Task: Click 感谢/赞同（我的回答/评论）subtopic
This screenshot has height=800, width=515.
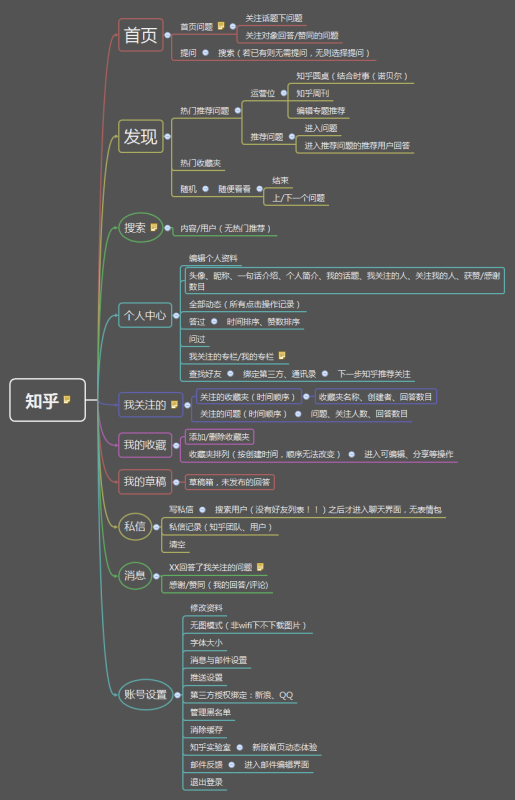Action: [x=218, y=585]
